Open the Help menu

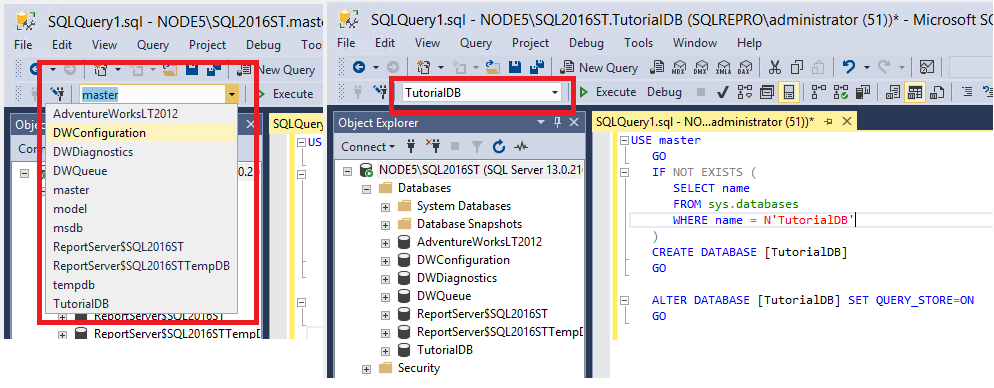[x=749, y=43]
